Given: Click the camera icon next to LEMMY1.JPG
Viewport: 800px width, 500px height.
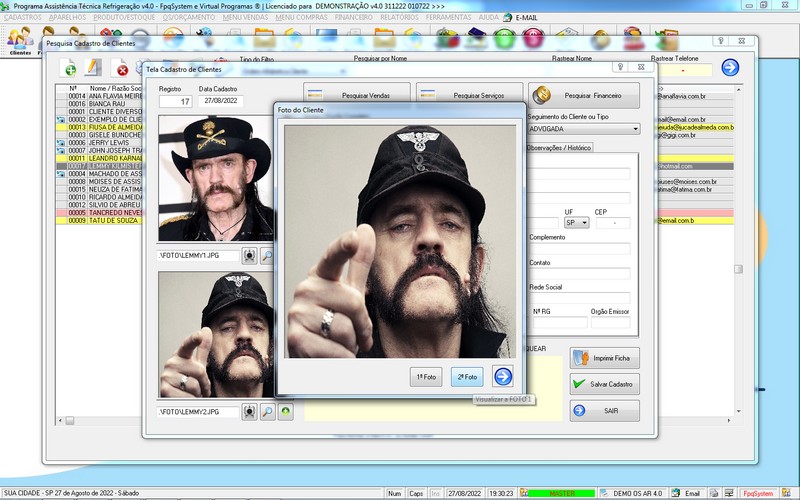Looking at the screenshot, I should click(249, 256).
